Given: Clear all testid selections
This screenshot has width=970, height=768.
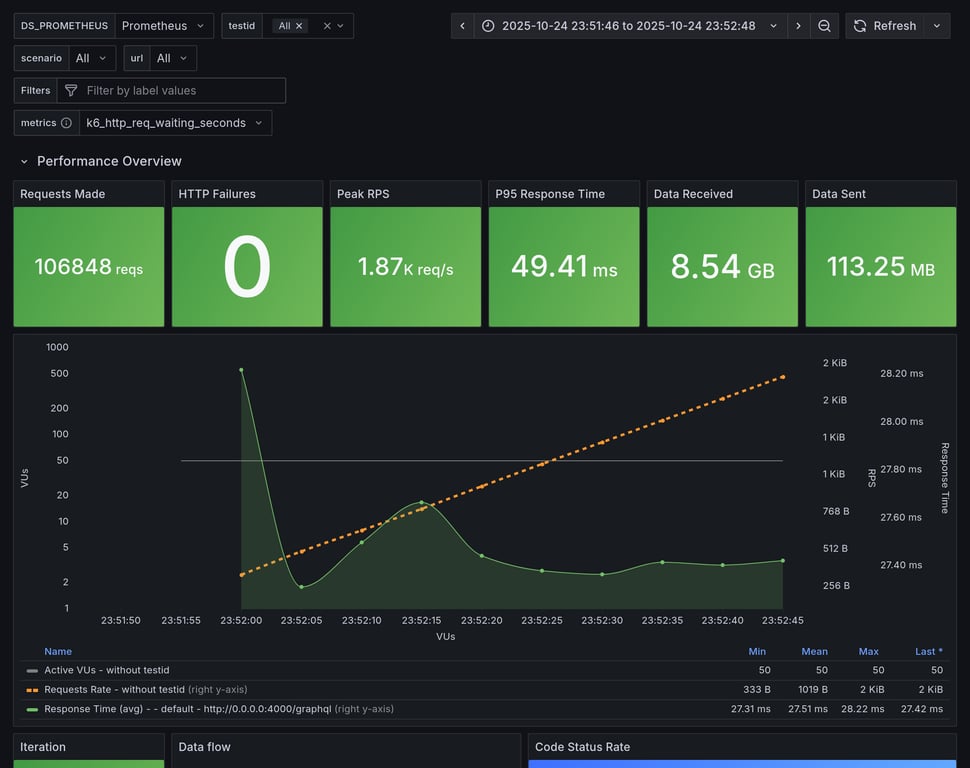Looking at the screenshot, I should click(327, 26).
